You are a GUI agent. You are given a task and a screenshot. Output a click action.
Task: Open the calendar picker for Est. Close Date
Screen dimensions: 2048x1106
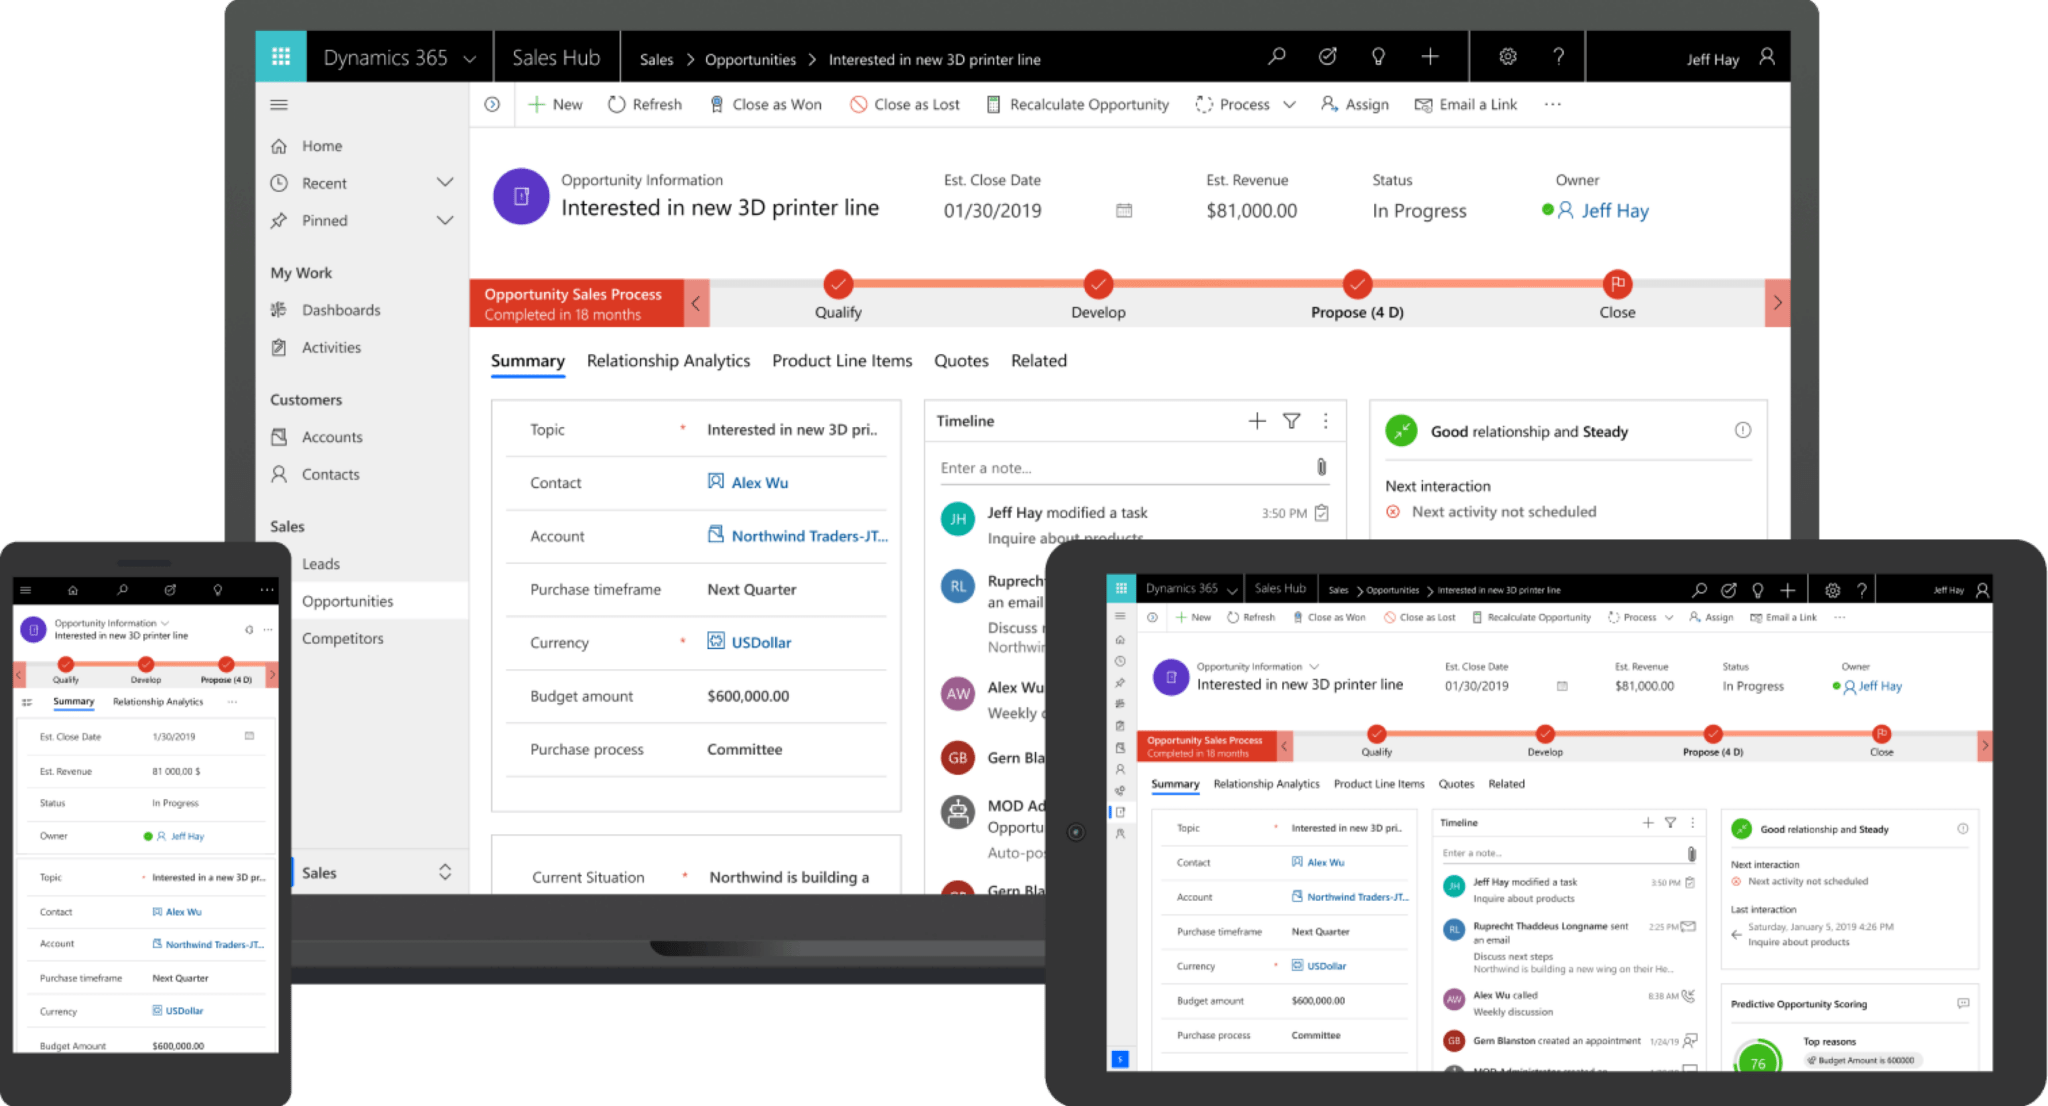1124,211
